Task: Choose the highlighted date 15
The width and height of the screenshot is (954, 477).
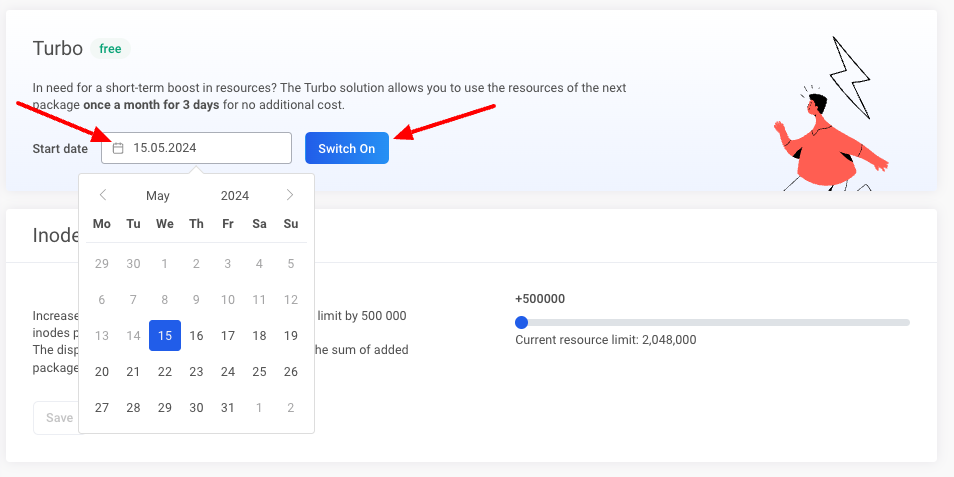Action: coord(165,336)
